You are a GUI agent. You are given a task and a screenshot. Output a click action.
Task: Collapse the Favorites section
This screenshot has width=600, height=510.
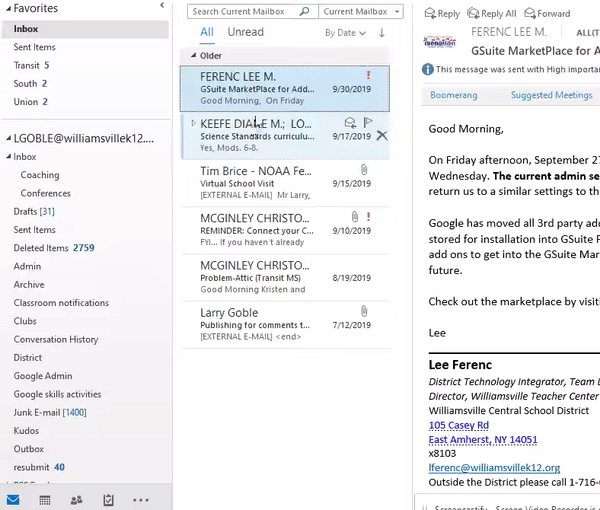(8, 8)
